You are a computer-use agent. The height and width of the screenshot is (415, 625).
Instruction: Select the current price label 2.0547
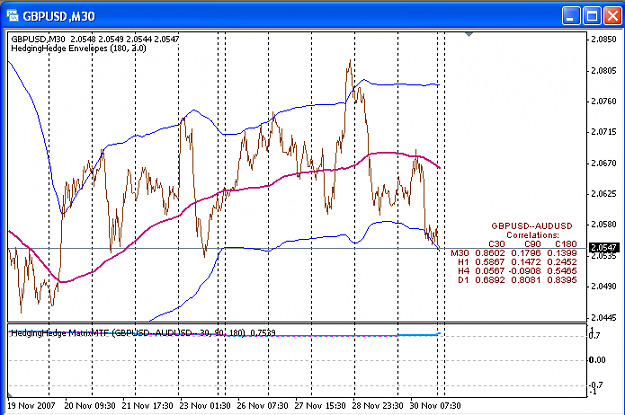click(x=603, y=248)
